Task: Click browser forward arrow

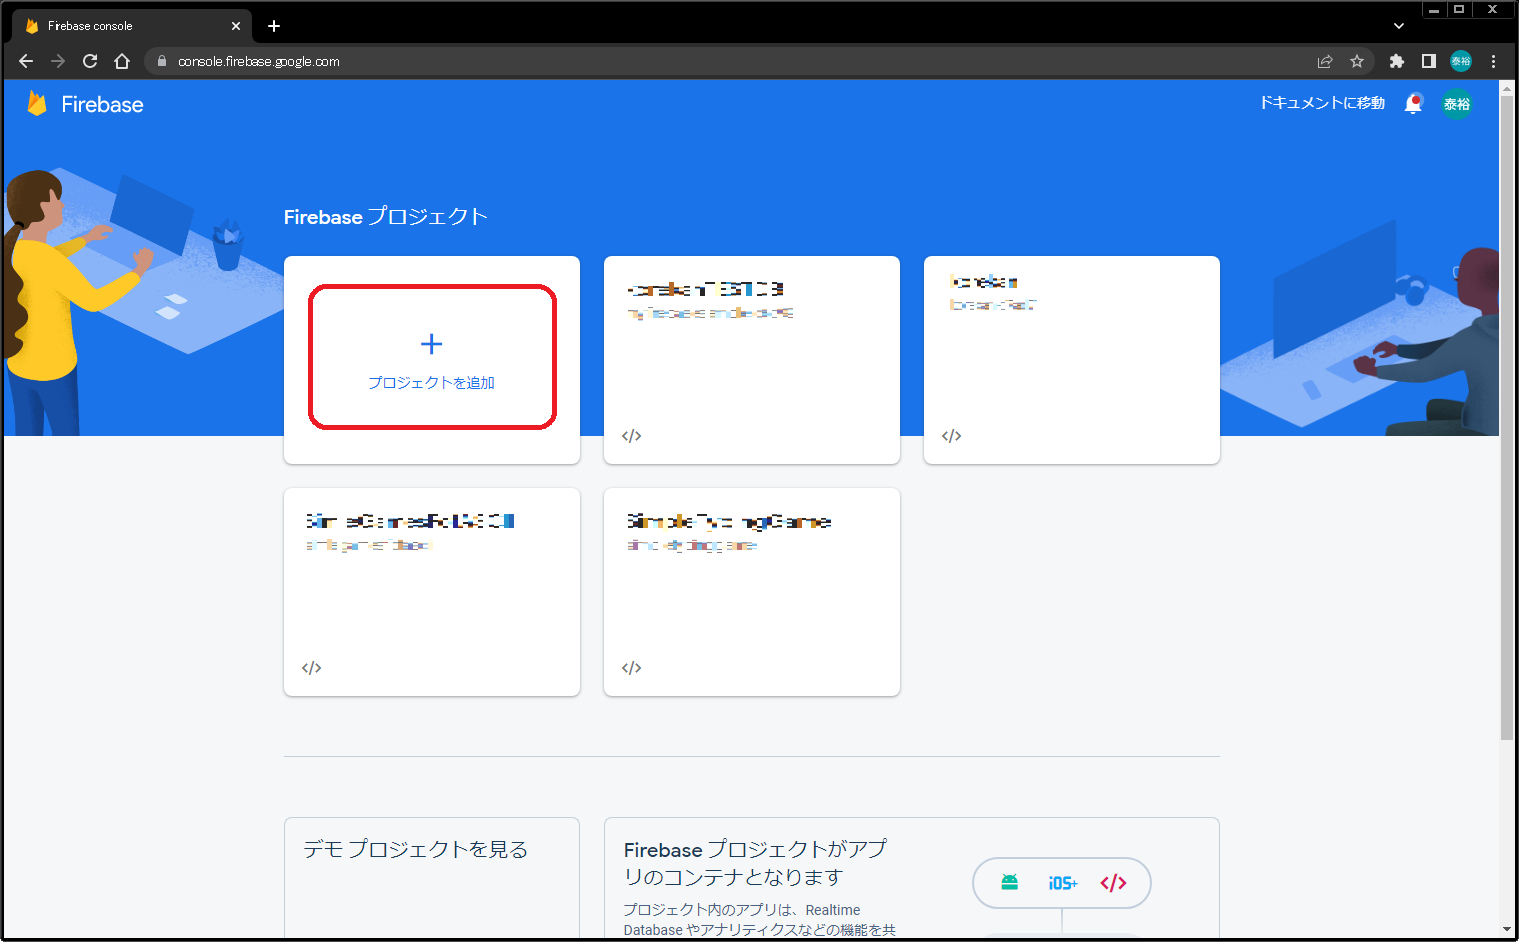Action: (x=58, y=61)
